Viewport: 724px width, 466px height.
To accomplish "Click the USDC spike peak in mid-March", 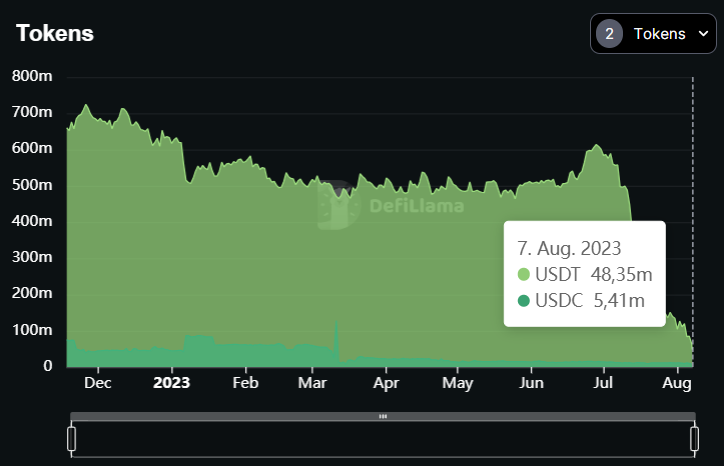I will click(336, 321).
